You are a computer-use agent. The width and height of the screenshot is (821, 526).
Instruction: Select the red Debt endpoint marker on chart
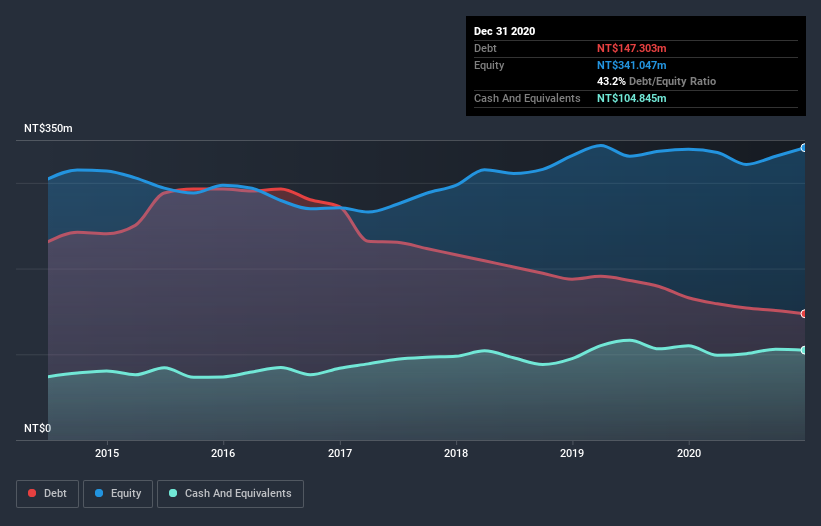[804, 314]
